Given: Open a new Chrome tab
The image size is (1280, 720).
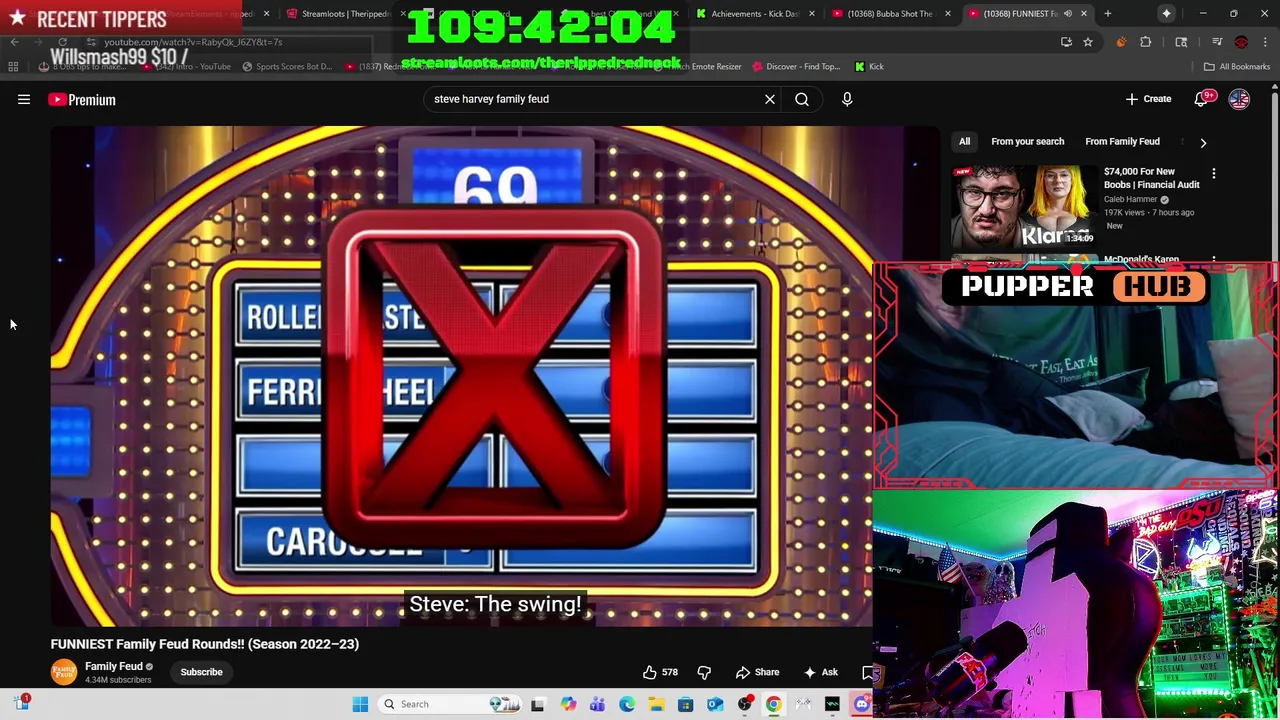Looking at the screenshot, I should click(x=1108, y=13).
